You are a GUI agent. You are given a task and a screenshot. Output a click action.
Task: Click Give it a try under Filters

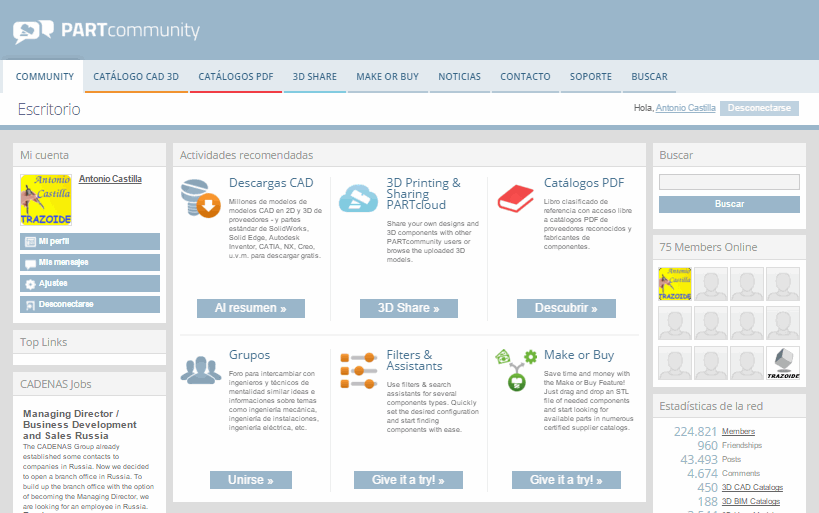[x=408, y=480]
